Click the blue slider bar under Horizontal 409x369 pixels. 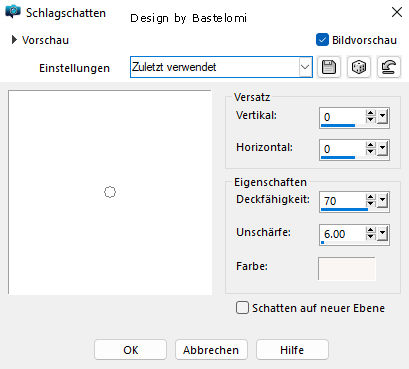pyautogui.click(x=338, y=157)
